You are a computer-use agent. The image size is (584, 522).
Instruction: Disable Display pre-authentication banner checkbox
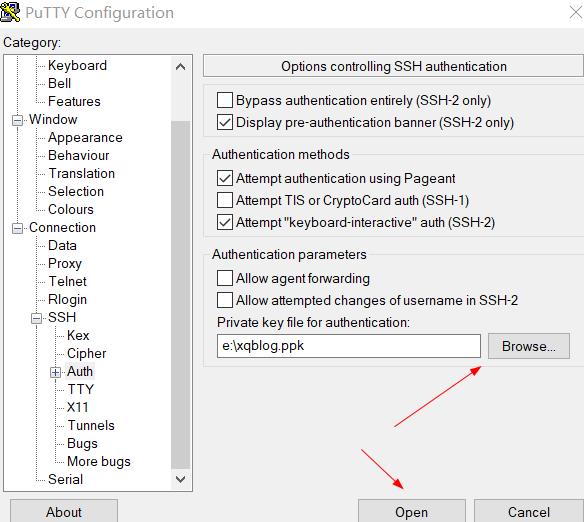[x=225, y=122]
